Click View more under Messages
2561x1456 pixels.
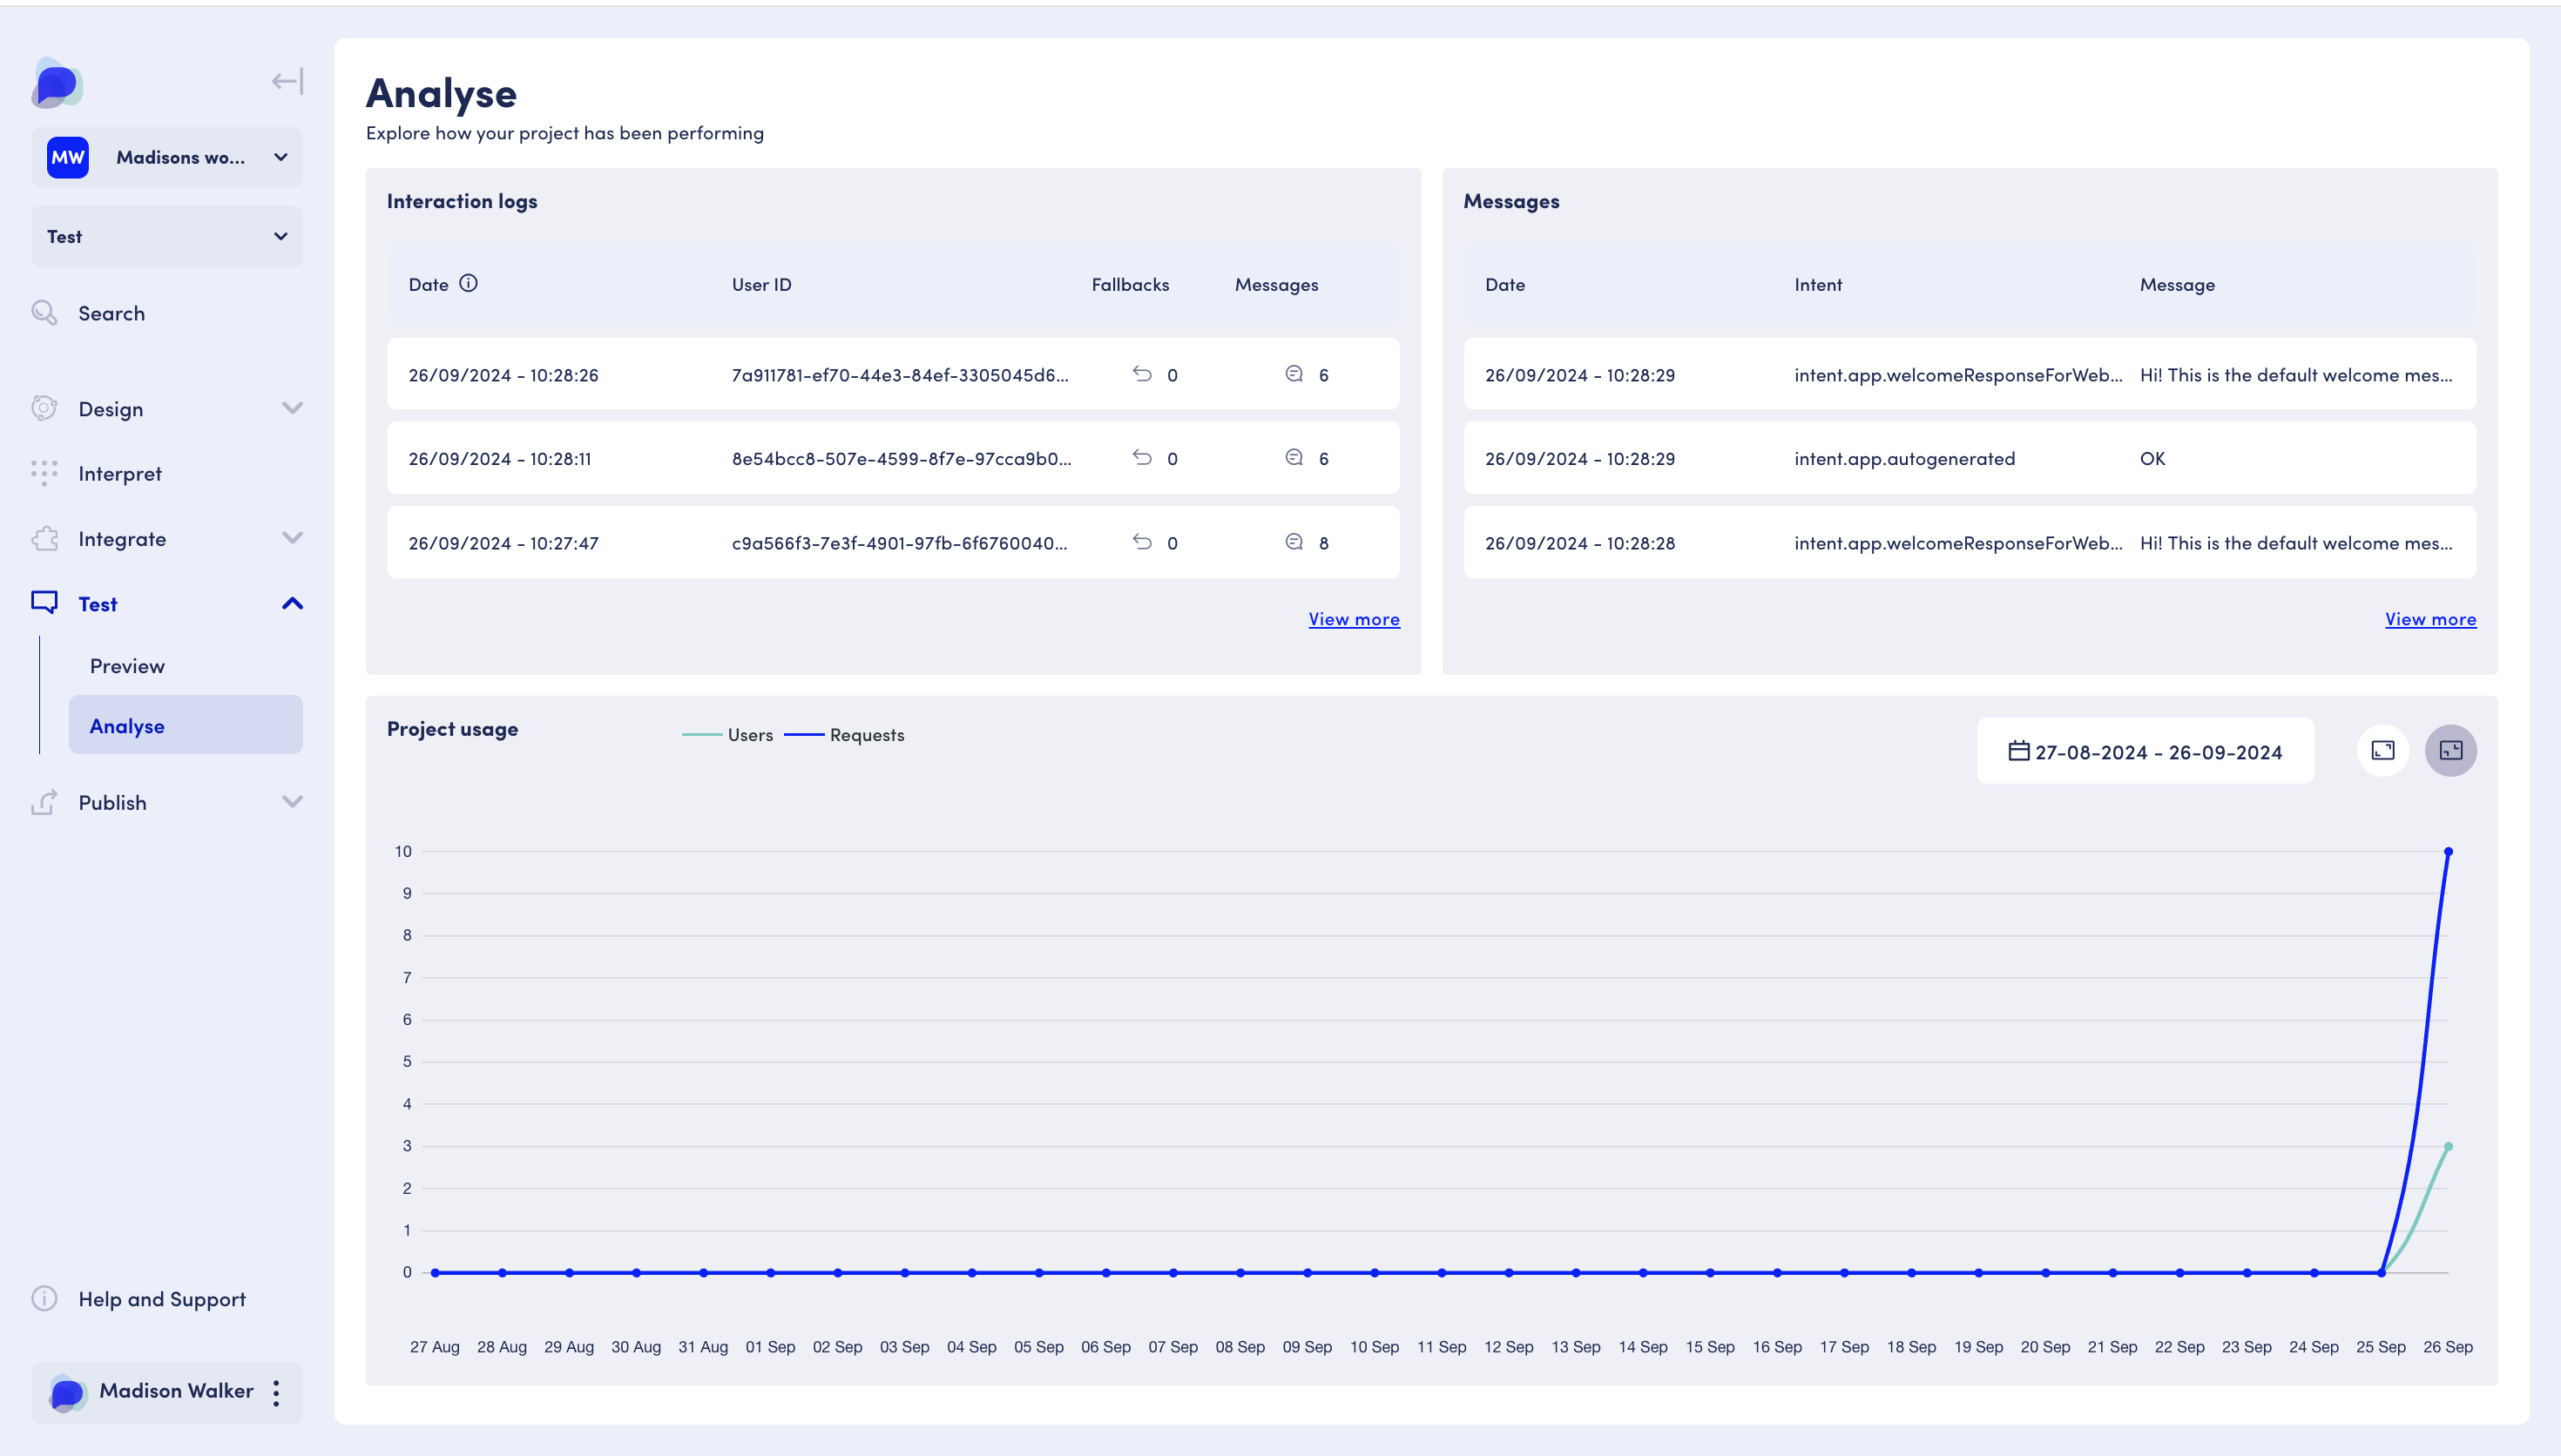tap(2429, 619)
